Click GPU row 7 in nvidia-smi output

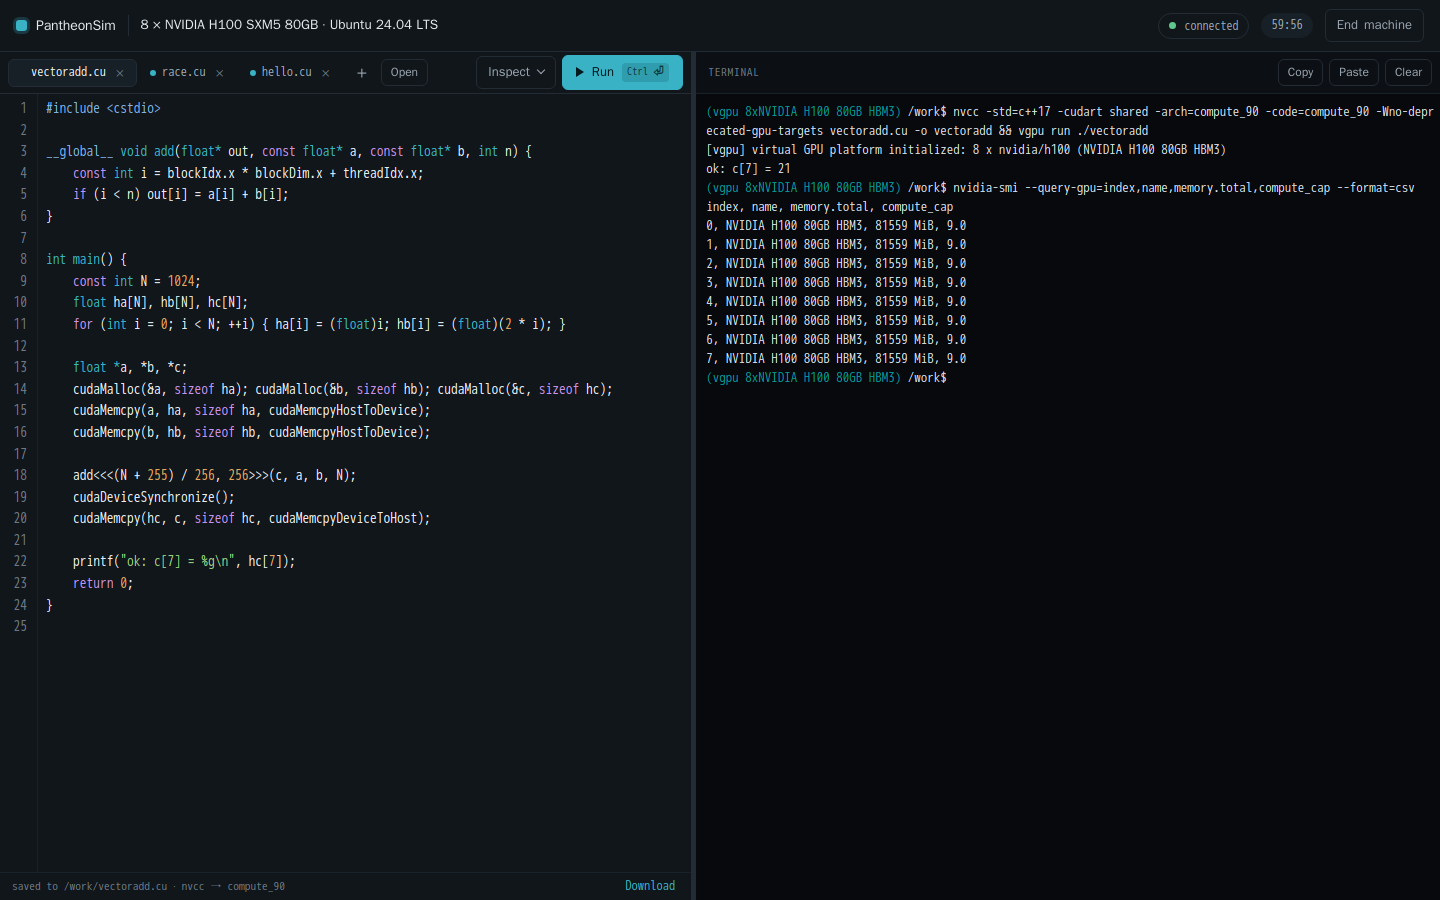836,359
